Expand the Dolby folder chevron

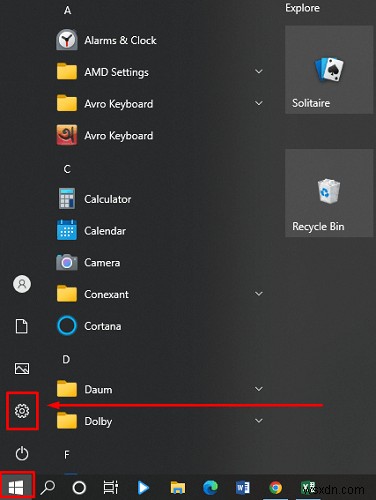[x=259, y=420]
